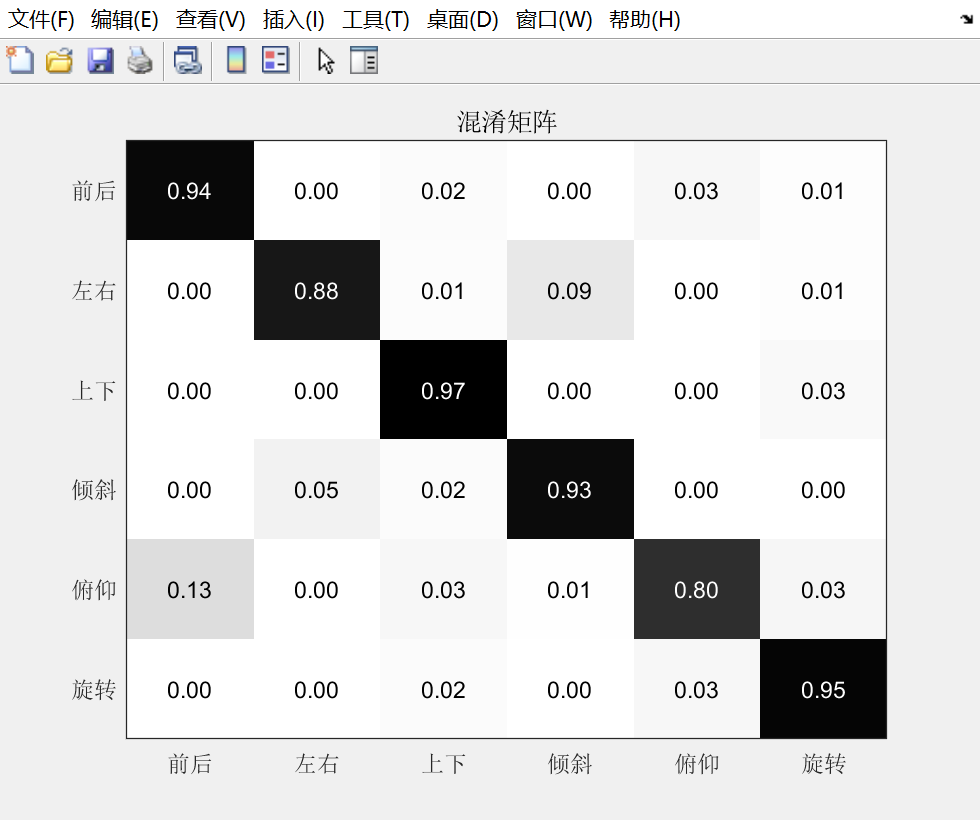Click the 0.03 cell in 俯仰 row, 上下 column
Screen dimensions: 980x820
(x=444, y=589)
